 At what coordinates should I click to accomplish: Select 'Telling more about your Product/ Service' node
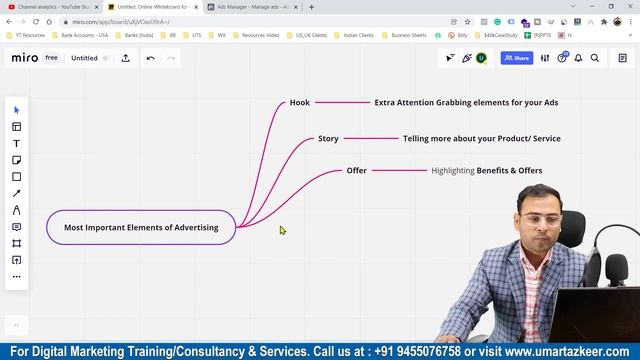[482, 138]
